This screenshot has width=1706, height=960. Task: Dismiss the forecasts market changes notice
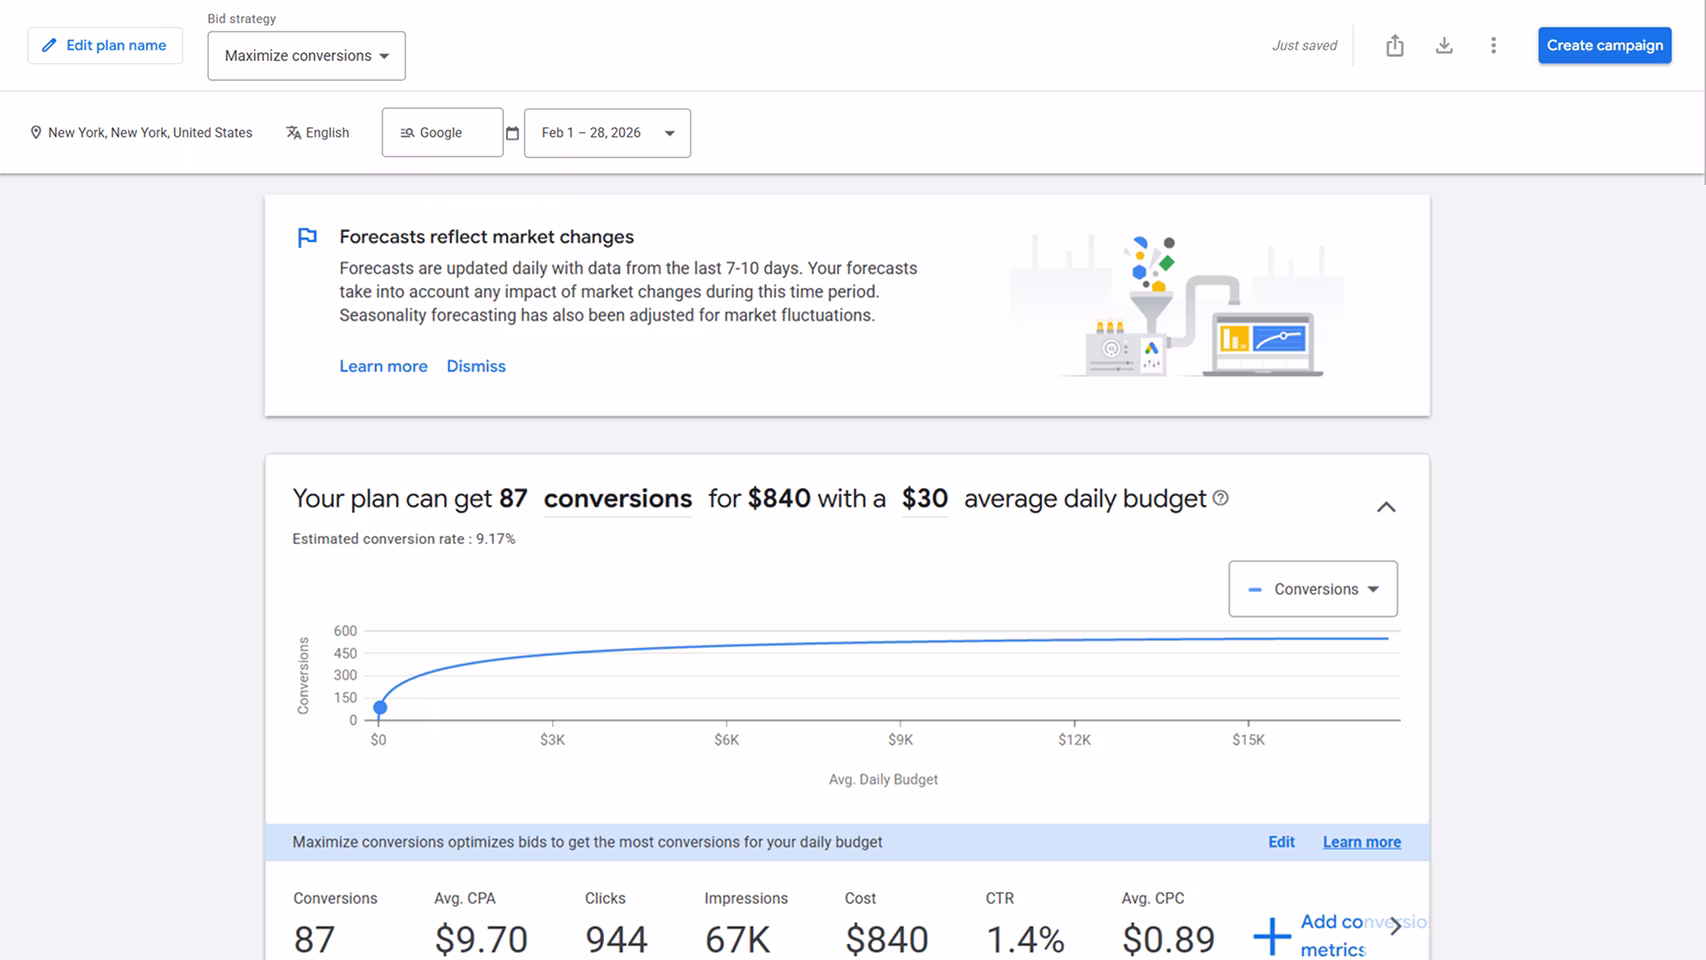point(476,366)
